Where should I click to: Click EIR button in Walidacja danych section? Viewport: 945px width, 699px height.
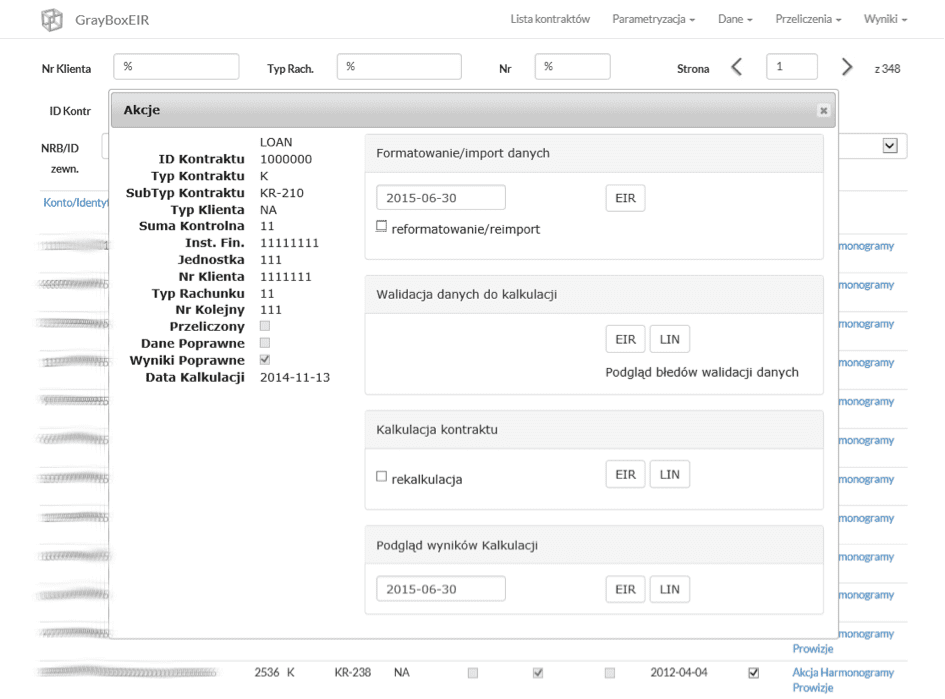[625, 339]
